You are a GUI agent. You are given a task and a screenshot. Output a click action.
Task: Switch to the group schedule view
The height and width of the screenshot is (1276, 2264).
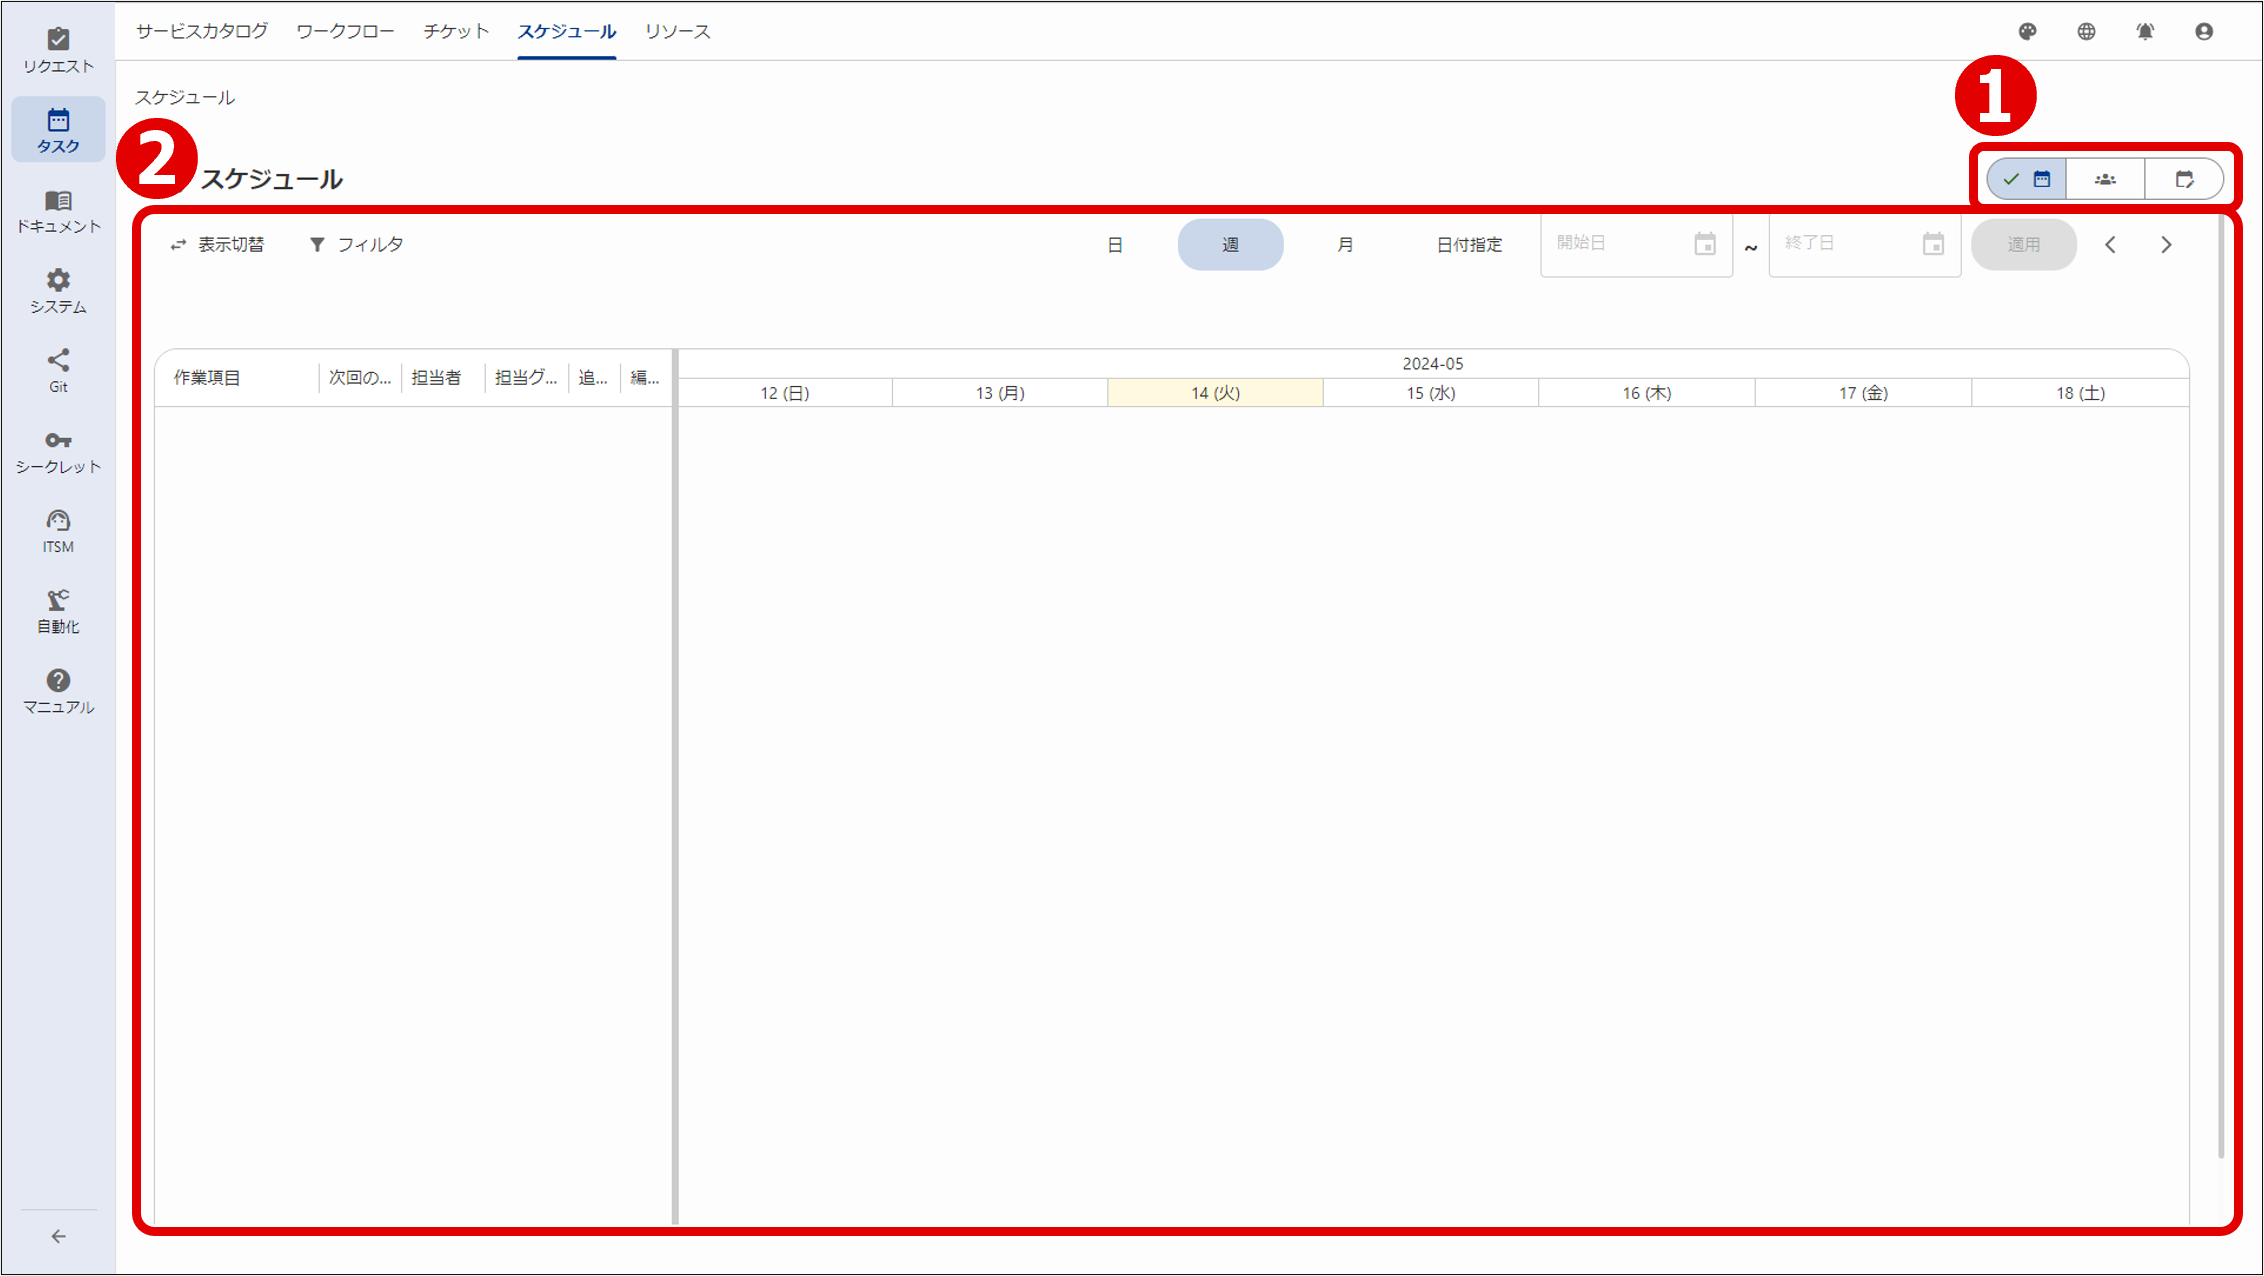tap(2105, 178)
